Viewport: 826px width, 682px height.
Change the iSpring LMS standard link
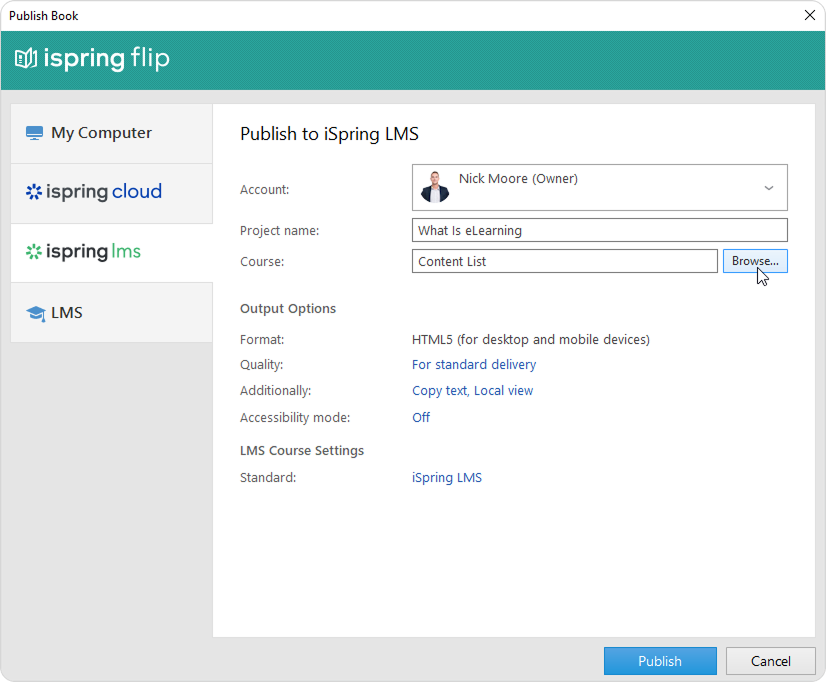[447, 478]
